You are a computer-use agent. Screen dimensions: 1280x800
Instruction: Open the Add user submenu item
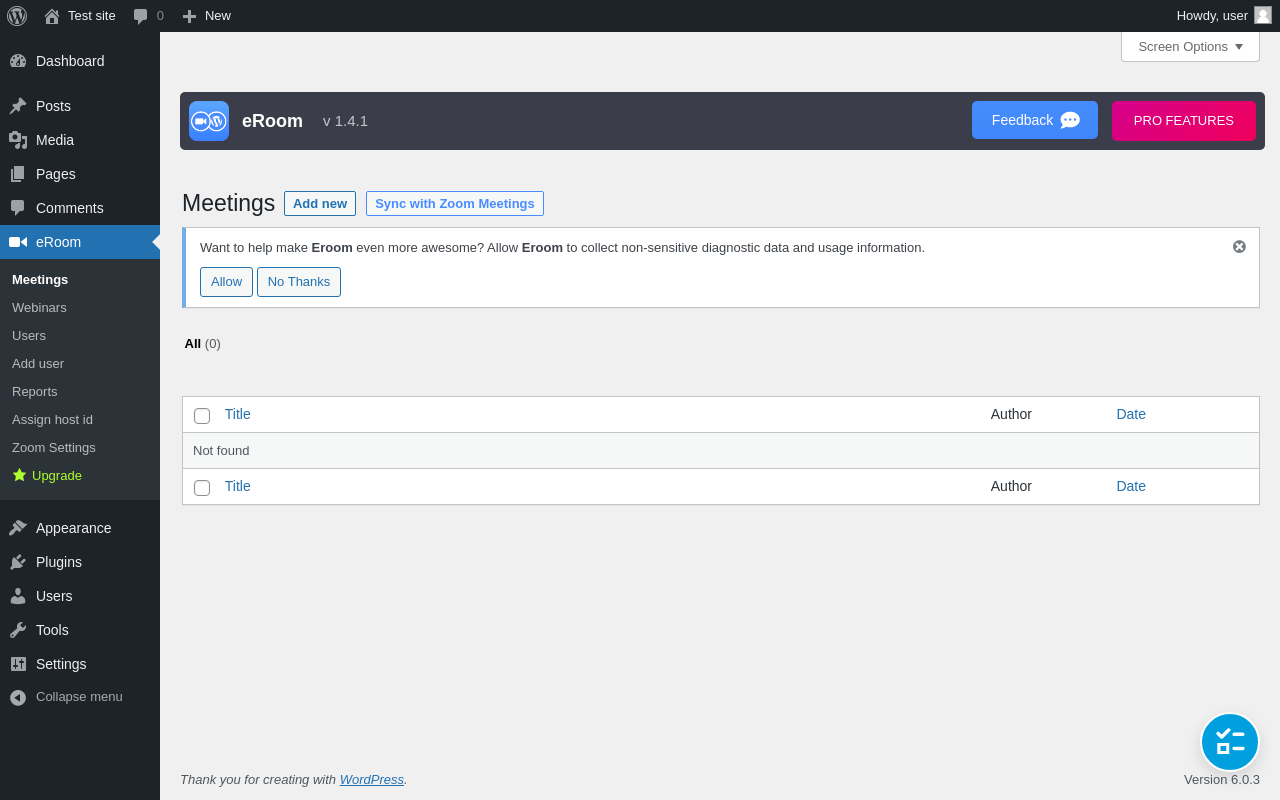click(38, 364)
